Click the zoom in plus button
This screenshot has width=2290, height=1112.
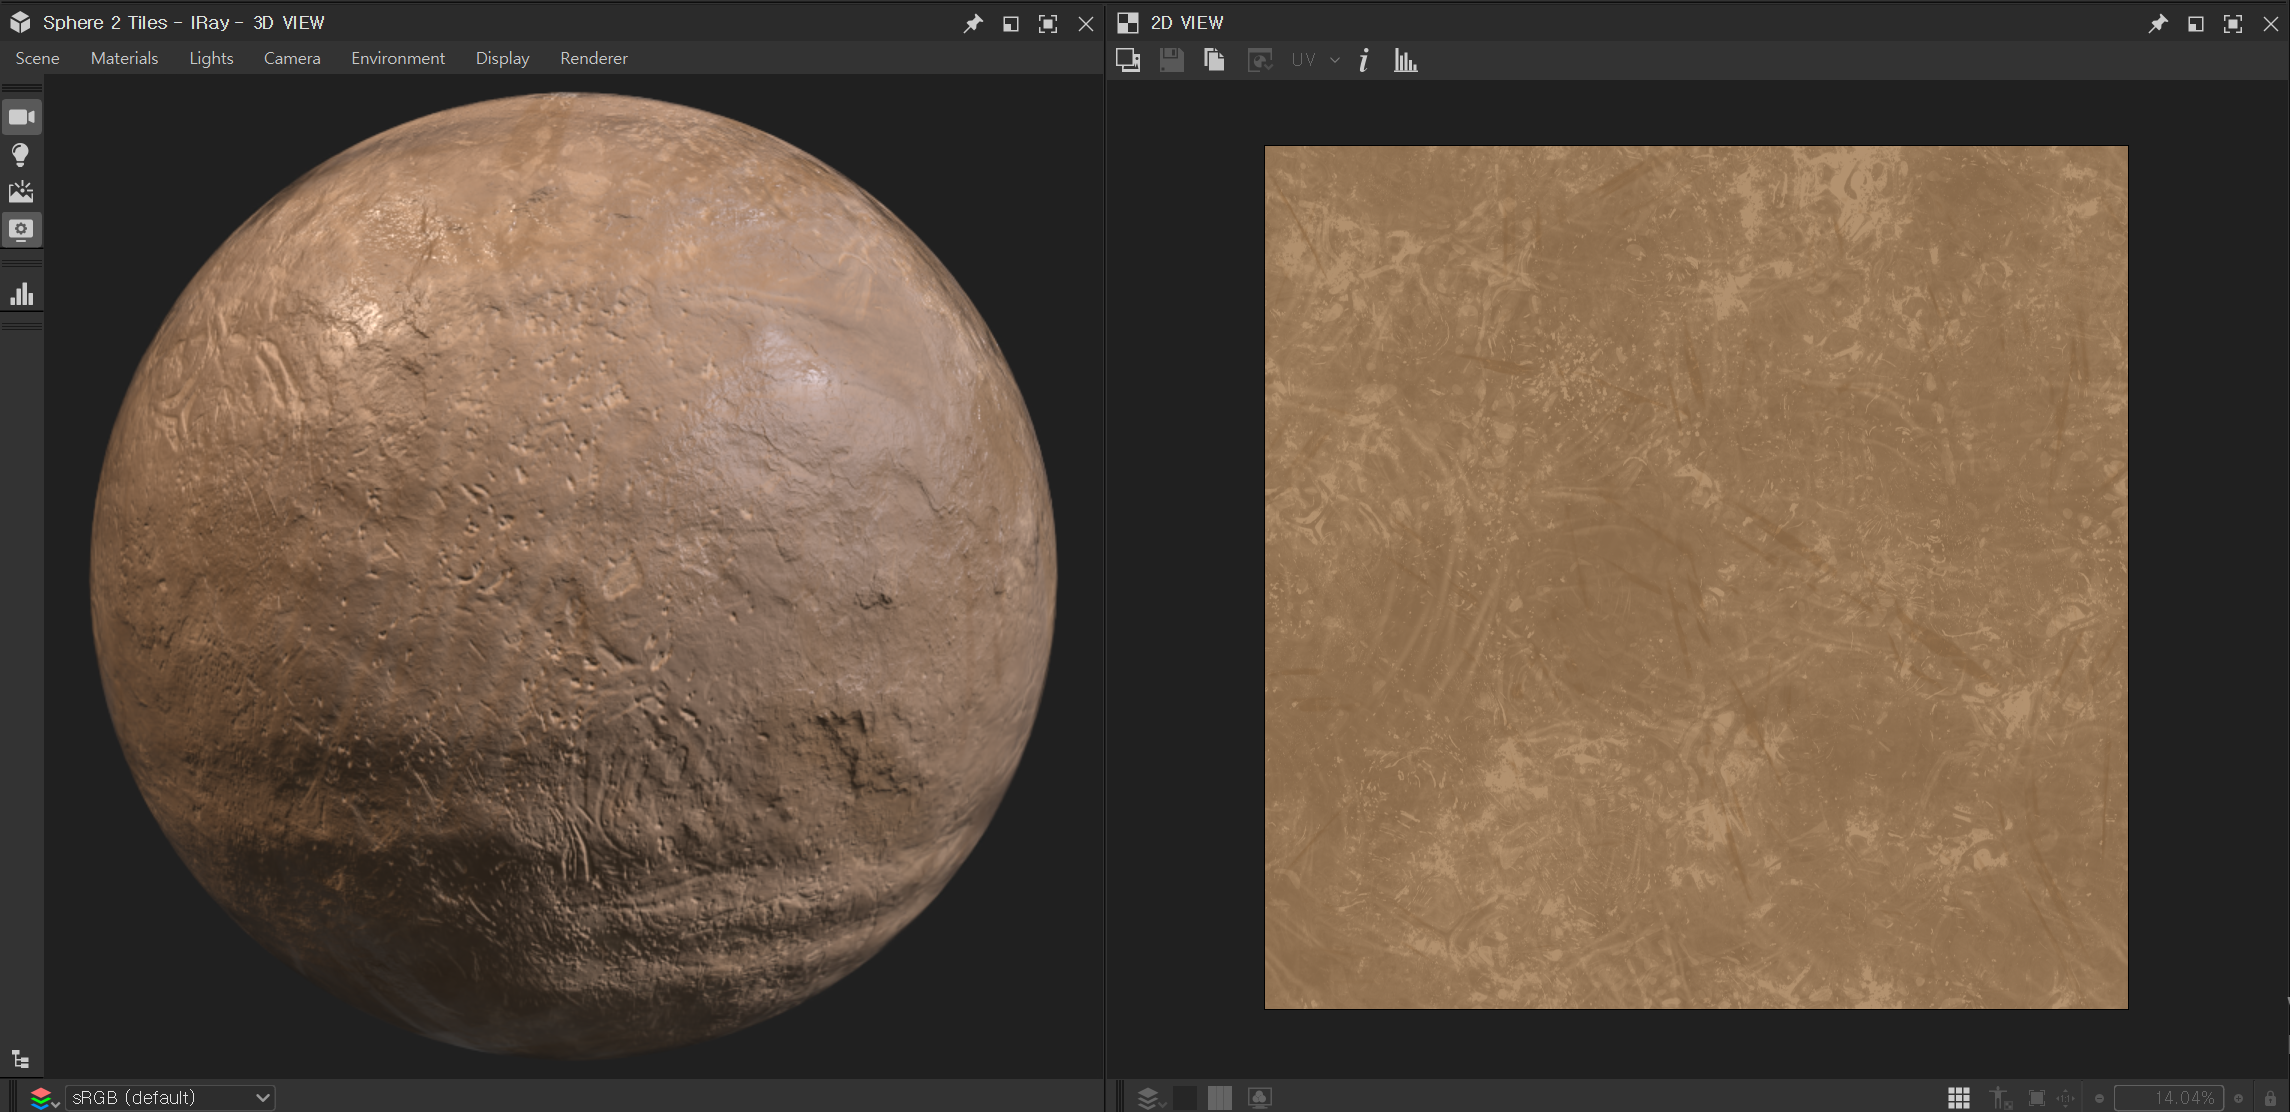(2238, 1098)
